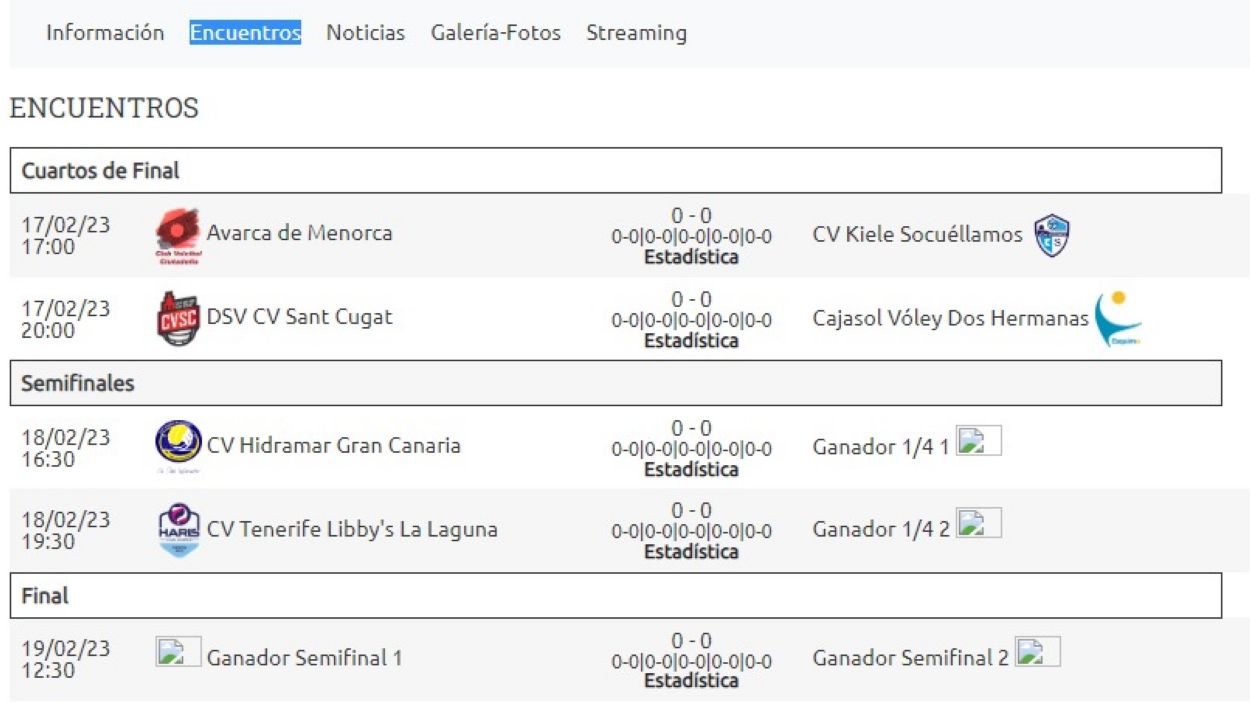Click the Ganador 1/4 2 placeholder image
Image resolution: width=1250 pixels, height=703 pixels.
pyautogui.click(x=978, y=523)
